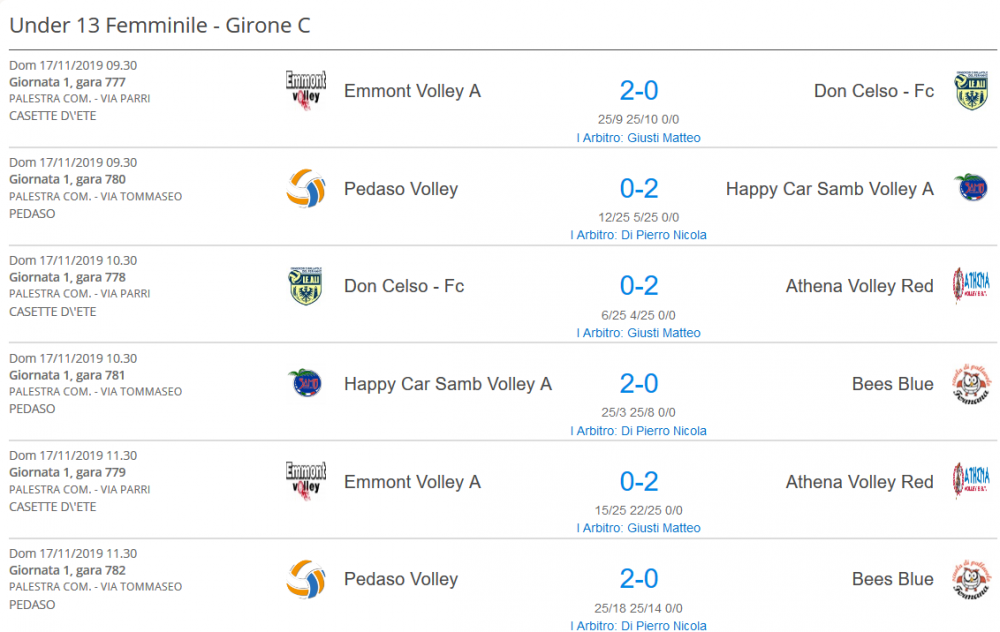Click Don Celso crest in gara 777 row
The width and height of the screenshot is (1000, 632).
tap(971, 91)
